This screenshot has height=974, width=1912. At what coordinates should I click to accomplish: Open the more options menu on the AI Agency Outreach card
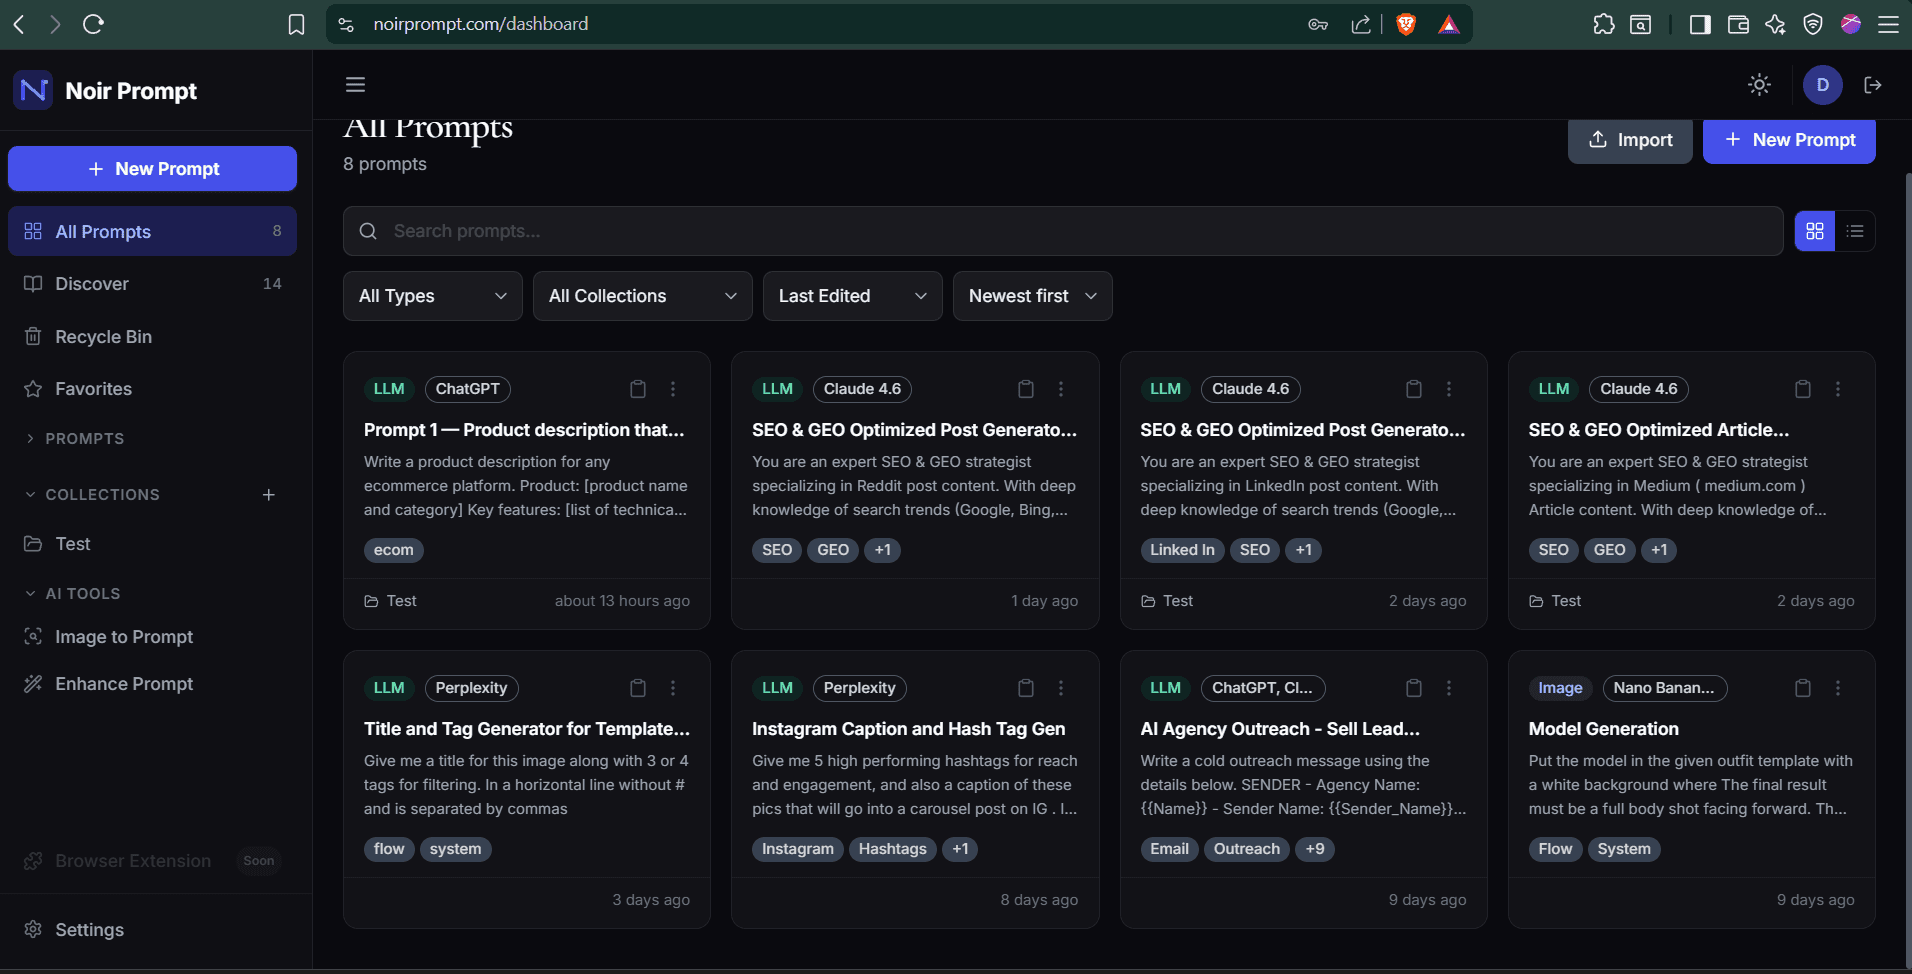pos(1449,688)
